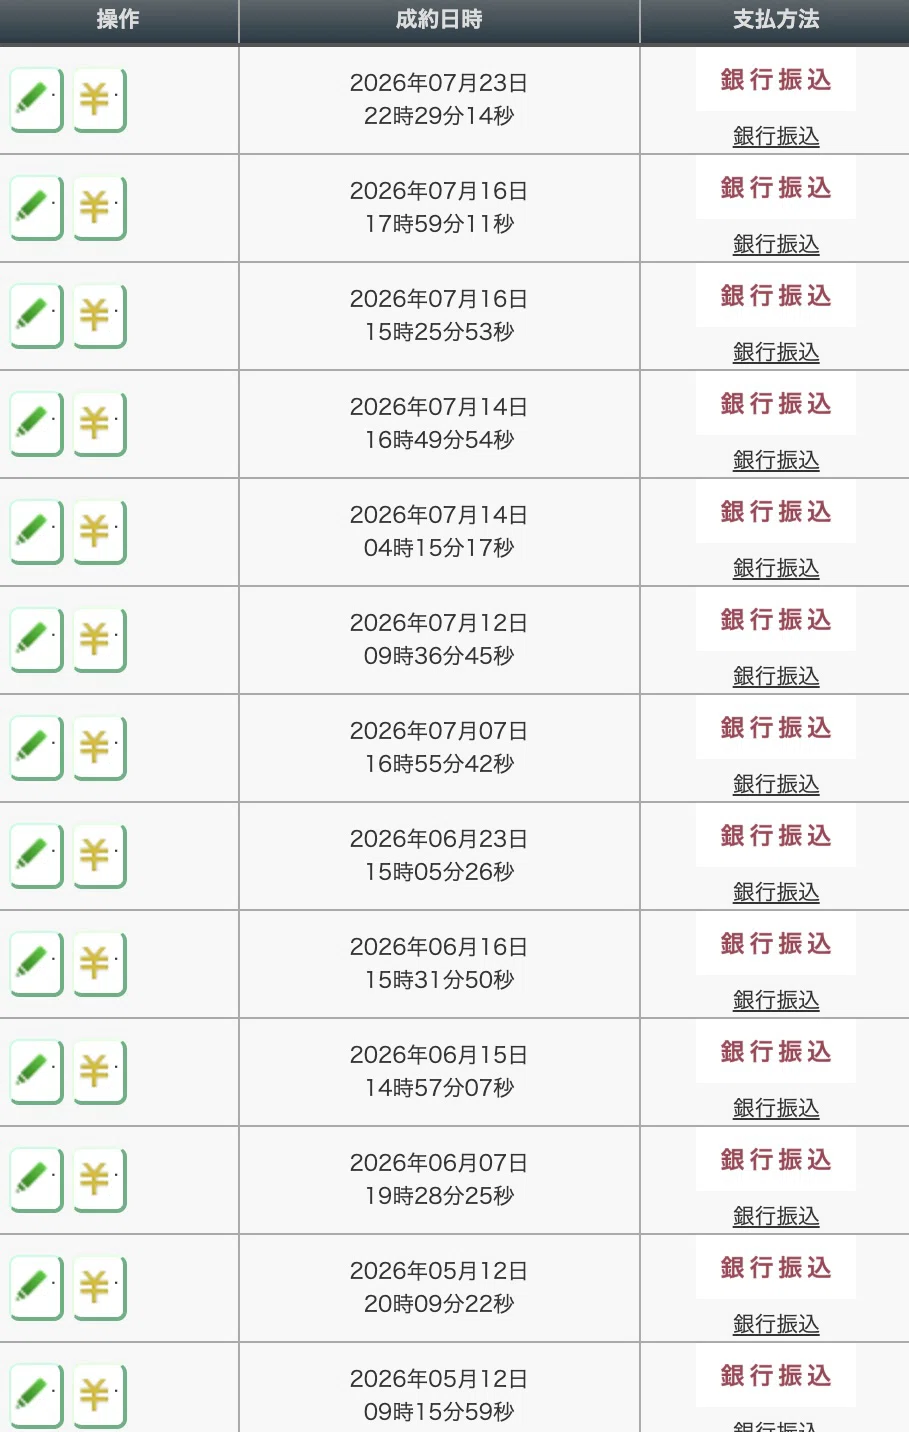The height and width of the screenshot is (1432, 909).
Task: Edit the 2026年05月12日 20時09分22秒 order
Action: coord(37,1288)
